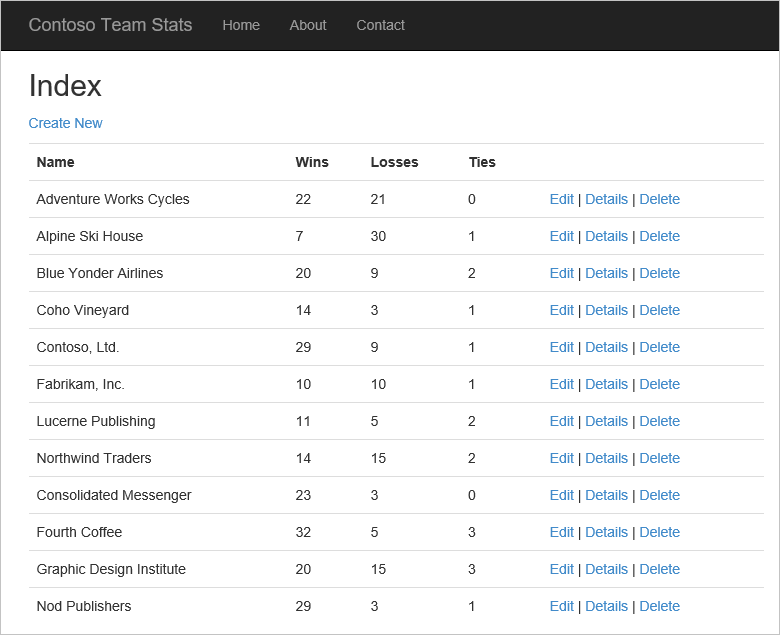This screenshot has width=780, height=635.
Task: Click the Lucerne Publishing name cell
Action: pos(96,421)
